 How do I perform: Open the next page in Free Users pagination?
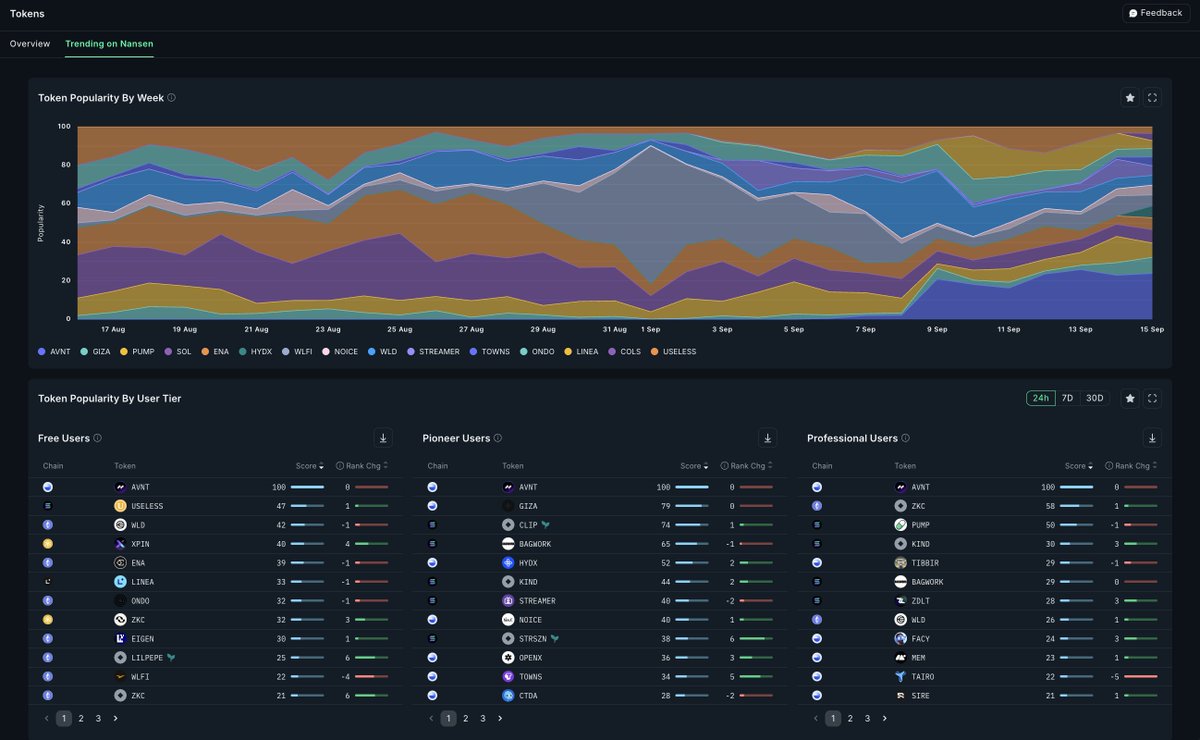click(115, 718)
